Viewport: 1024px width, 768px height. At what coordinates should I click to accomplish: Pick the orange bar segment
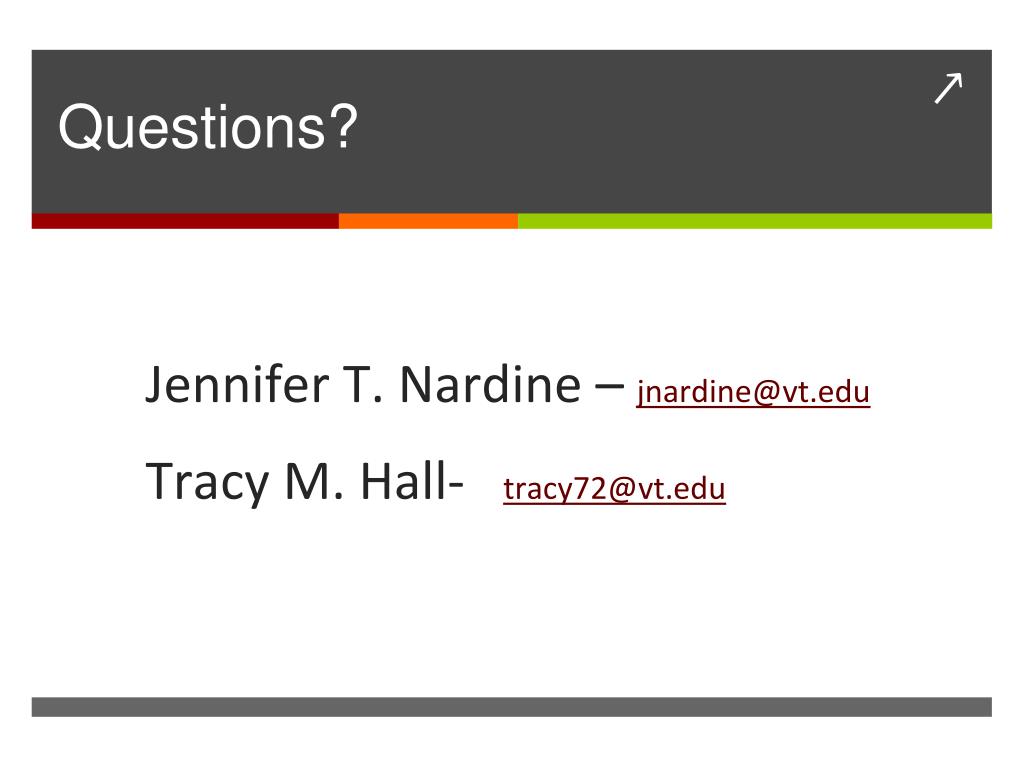click(x=428, y=221)
